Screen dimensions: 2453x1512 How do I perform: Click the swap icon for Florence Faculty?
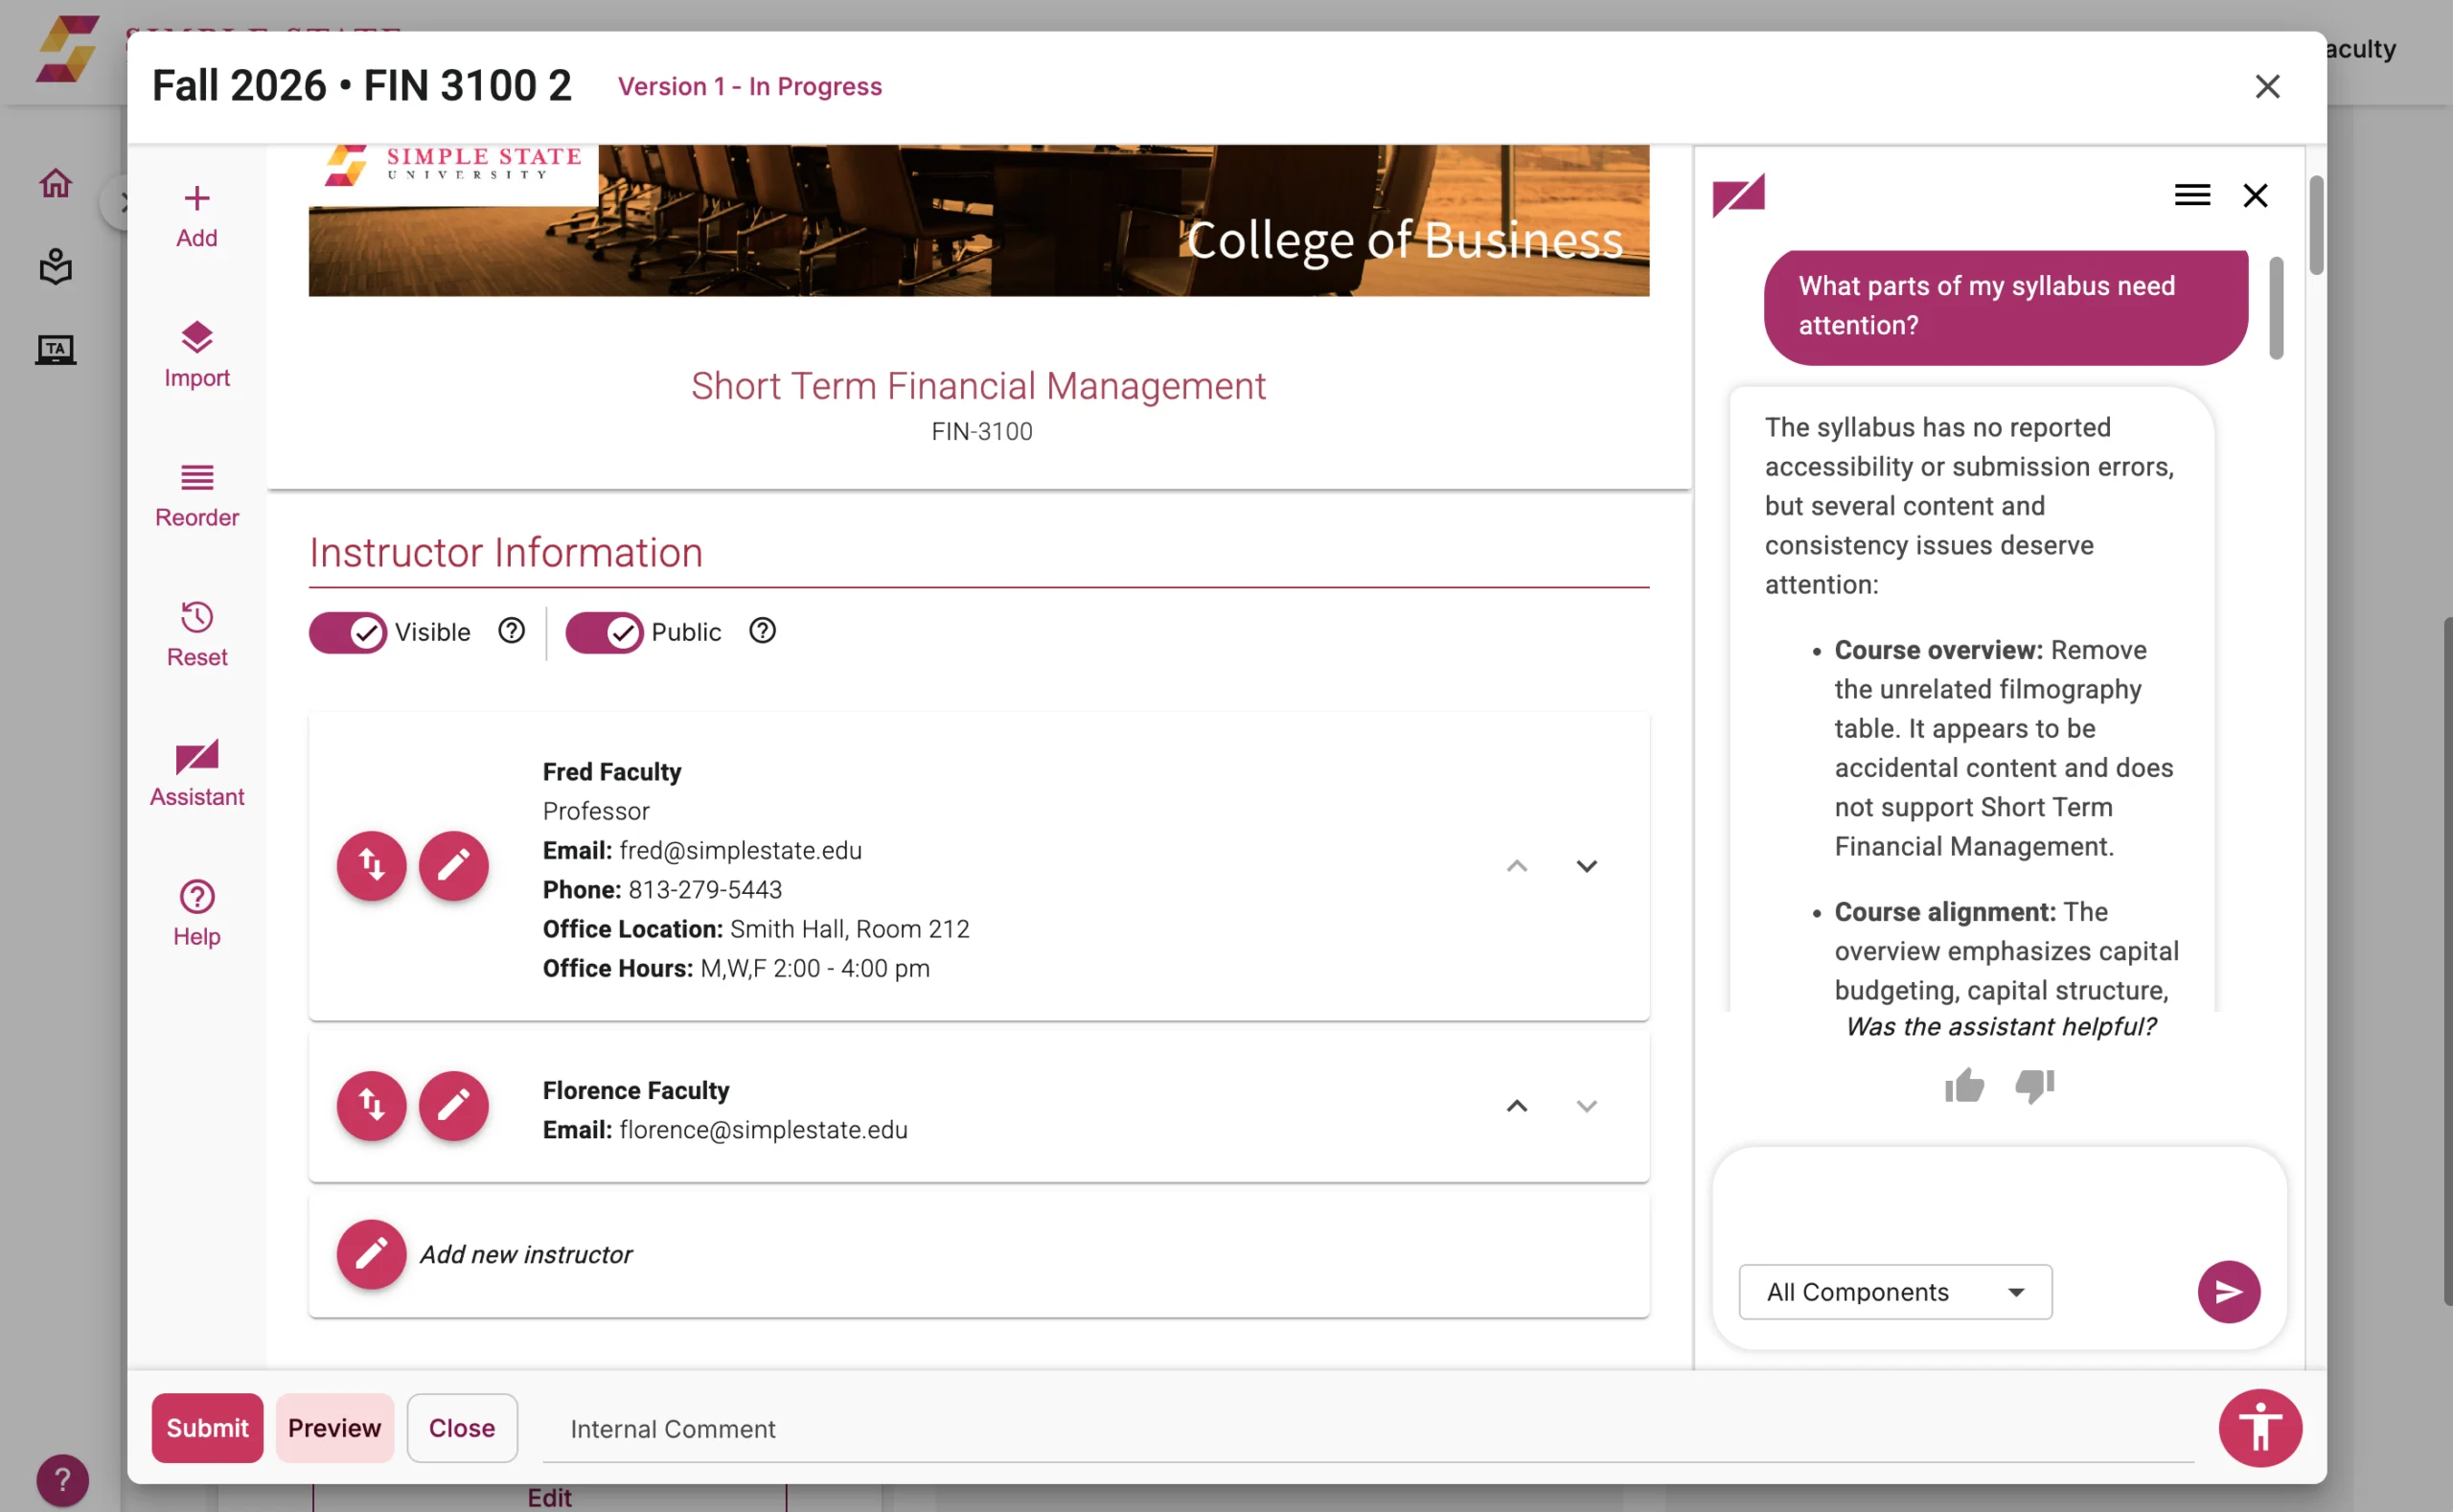[371, 1105]
